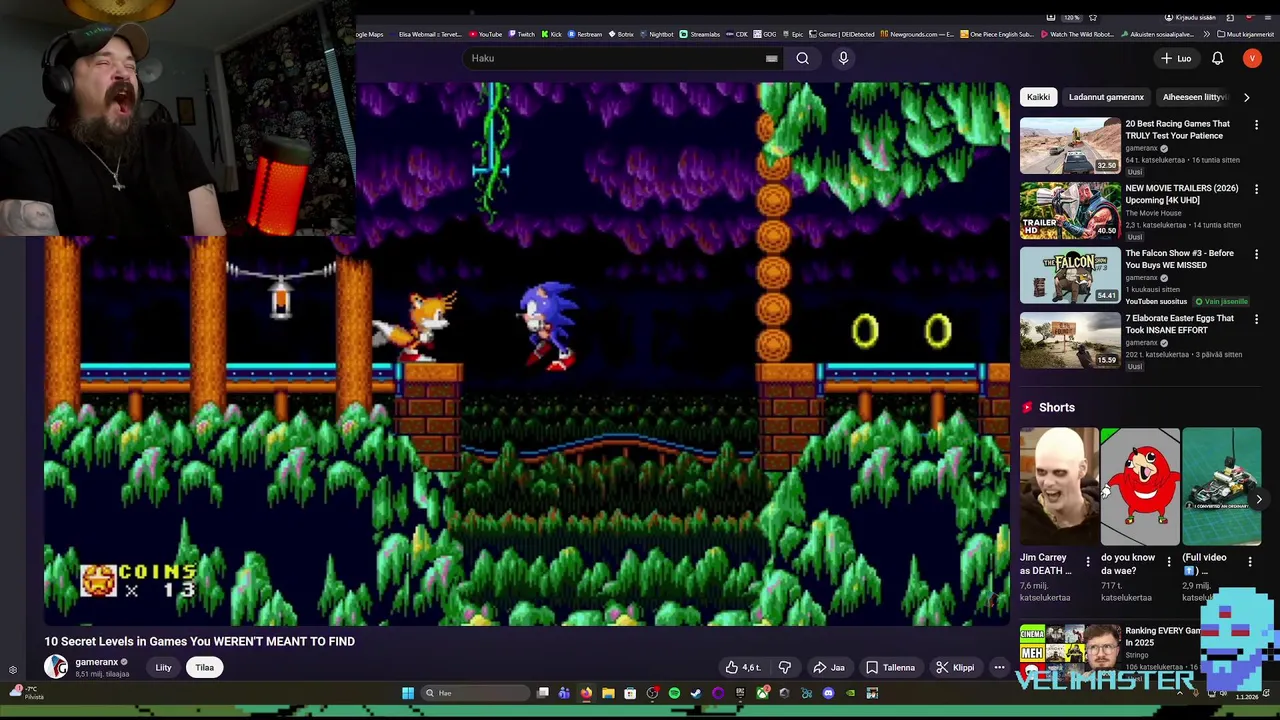Open the Streamlabs bookmark
Screen dimensions: 1280x720
pyautogui.click(x=700, y=34)
